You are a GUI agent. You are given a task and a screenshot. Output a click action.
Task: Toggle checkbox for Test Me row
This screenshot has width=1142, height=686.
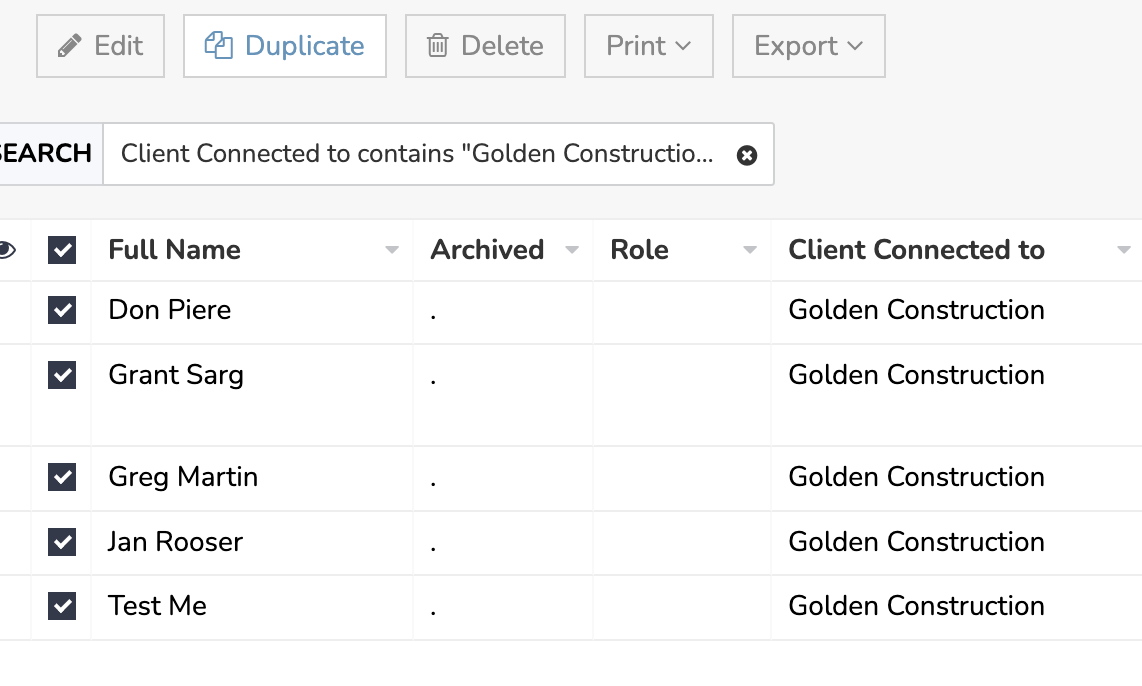pos(62,606)
